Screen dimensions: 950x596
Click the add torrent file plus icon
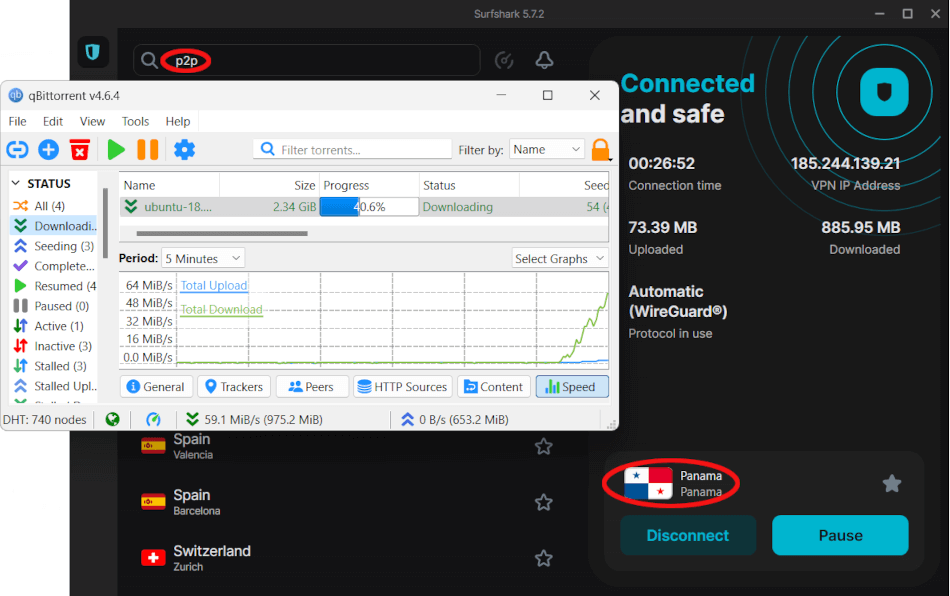coord(48,149)
